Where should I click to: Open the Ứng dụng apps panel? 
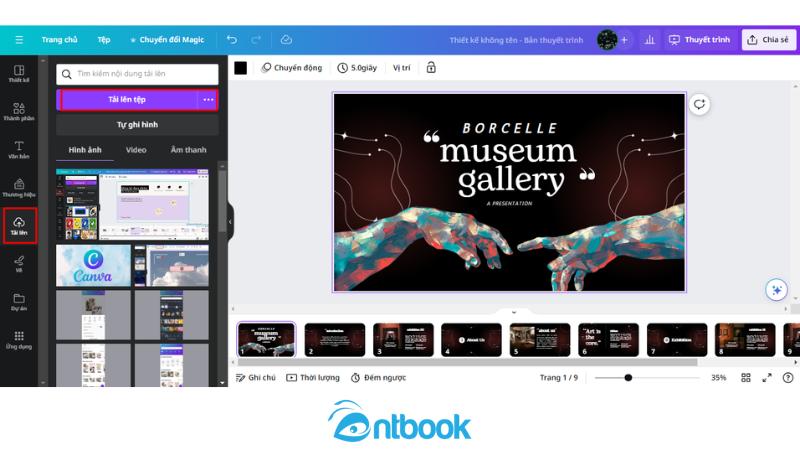19,340
